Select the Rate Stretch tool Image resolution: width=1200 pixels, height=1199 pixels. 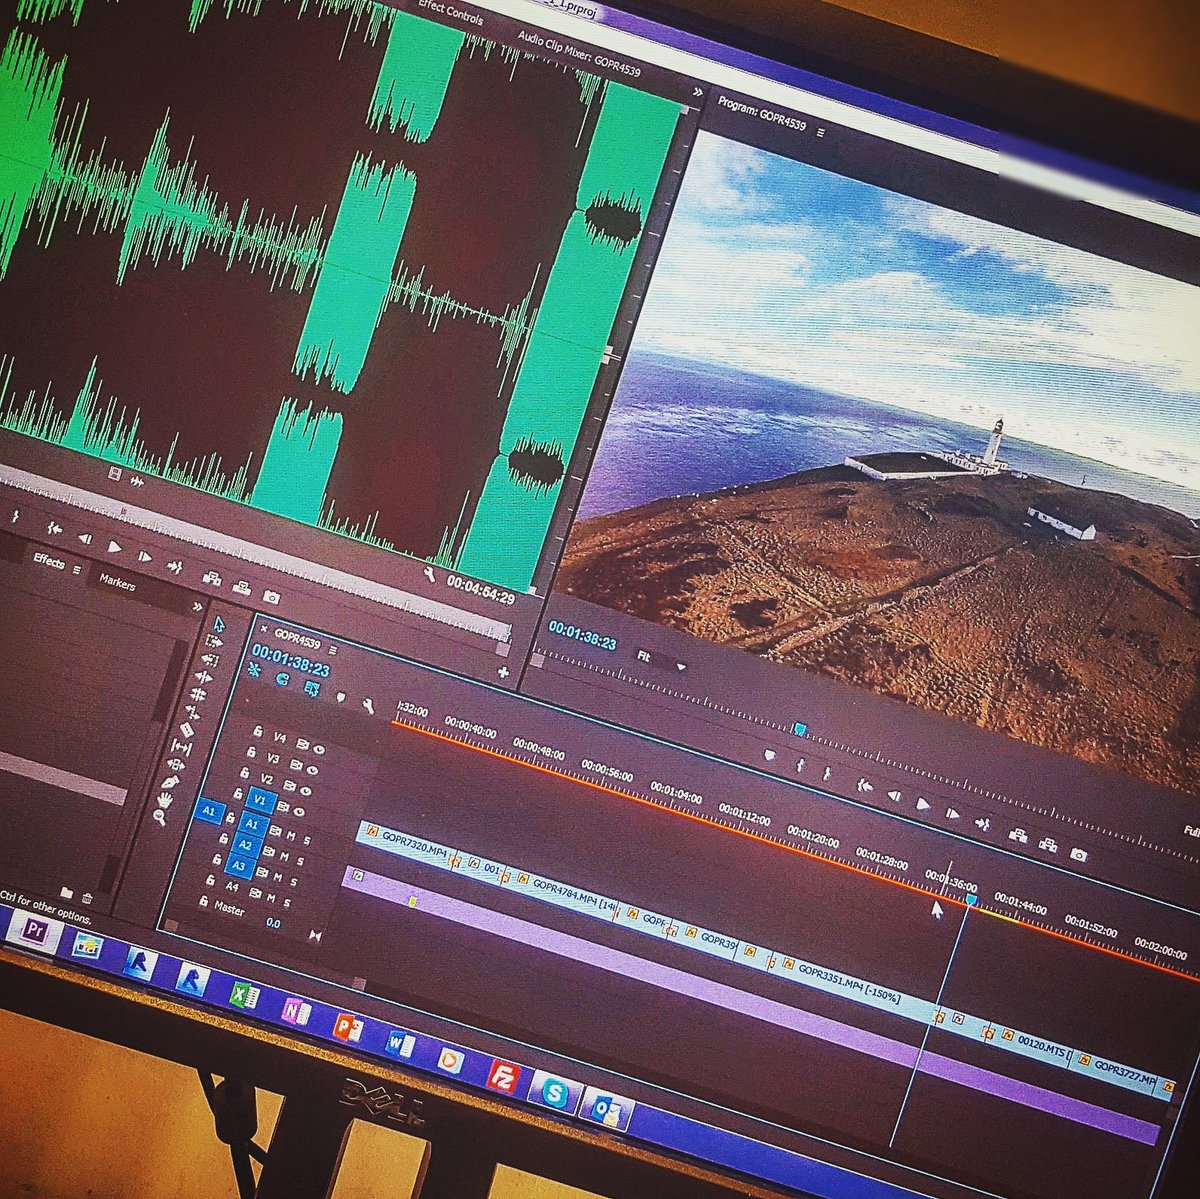coord(194,712)
